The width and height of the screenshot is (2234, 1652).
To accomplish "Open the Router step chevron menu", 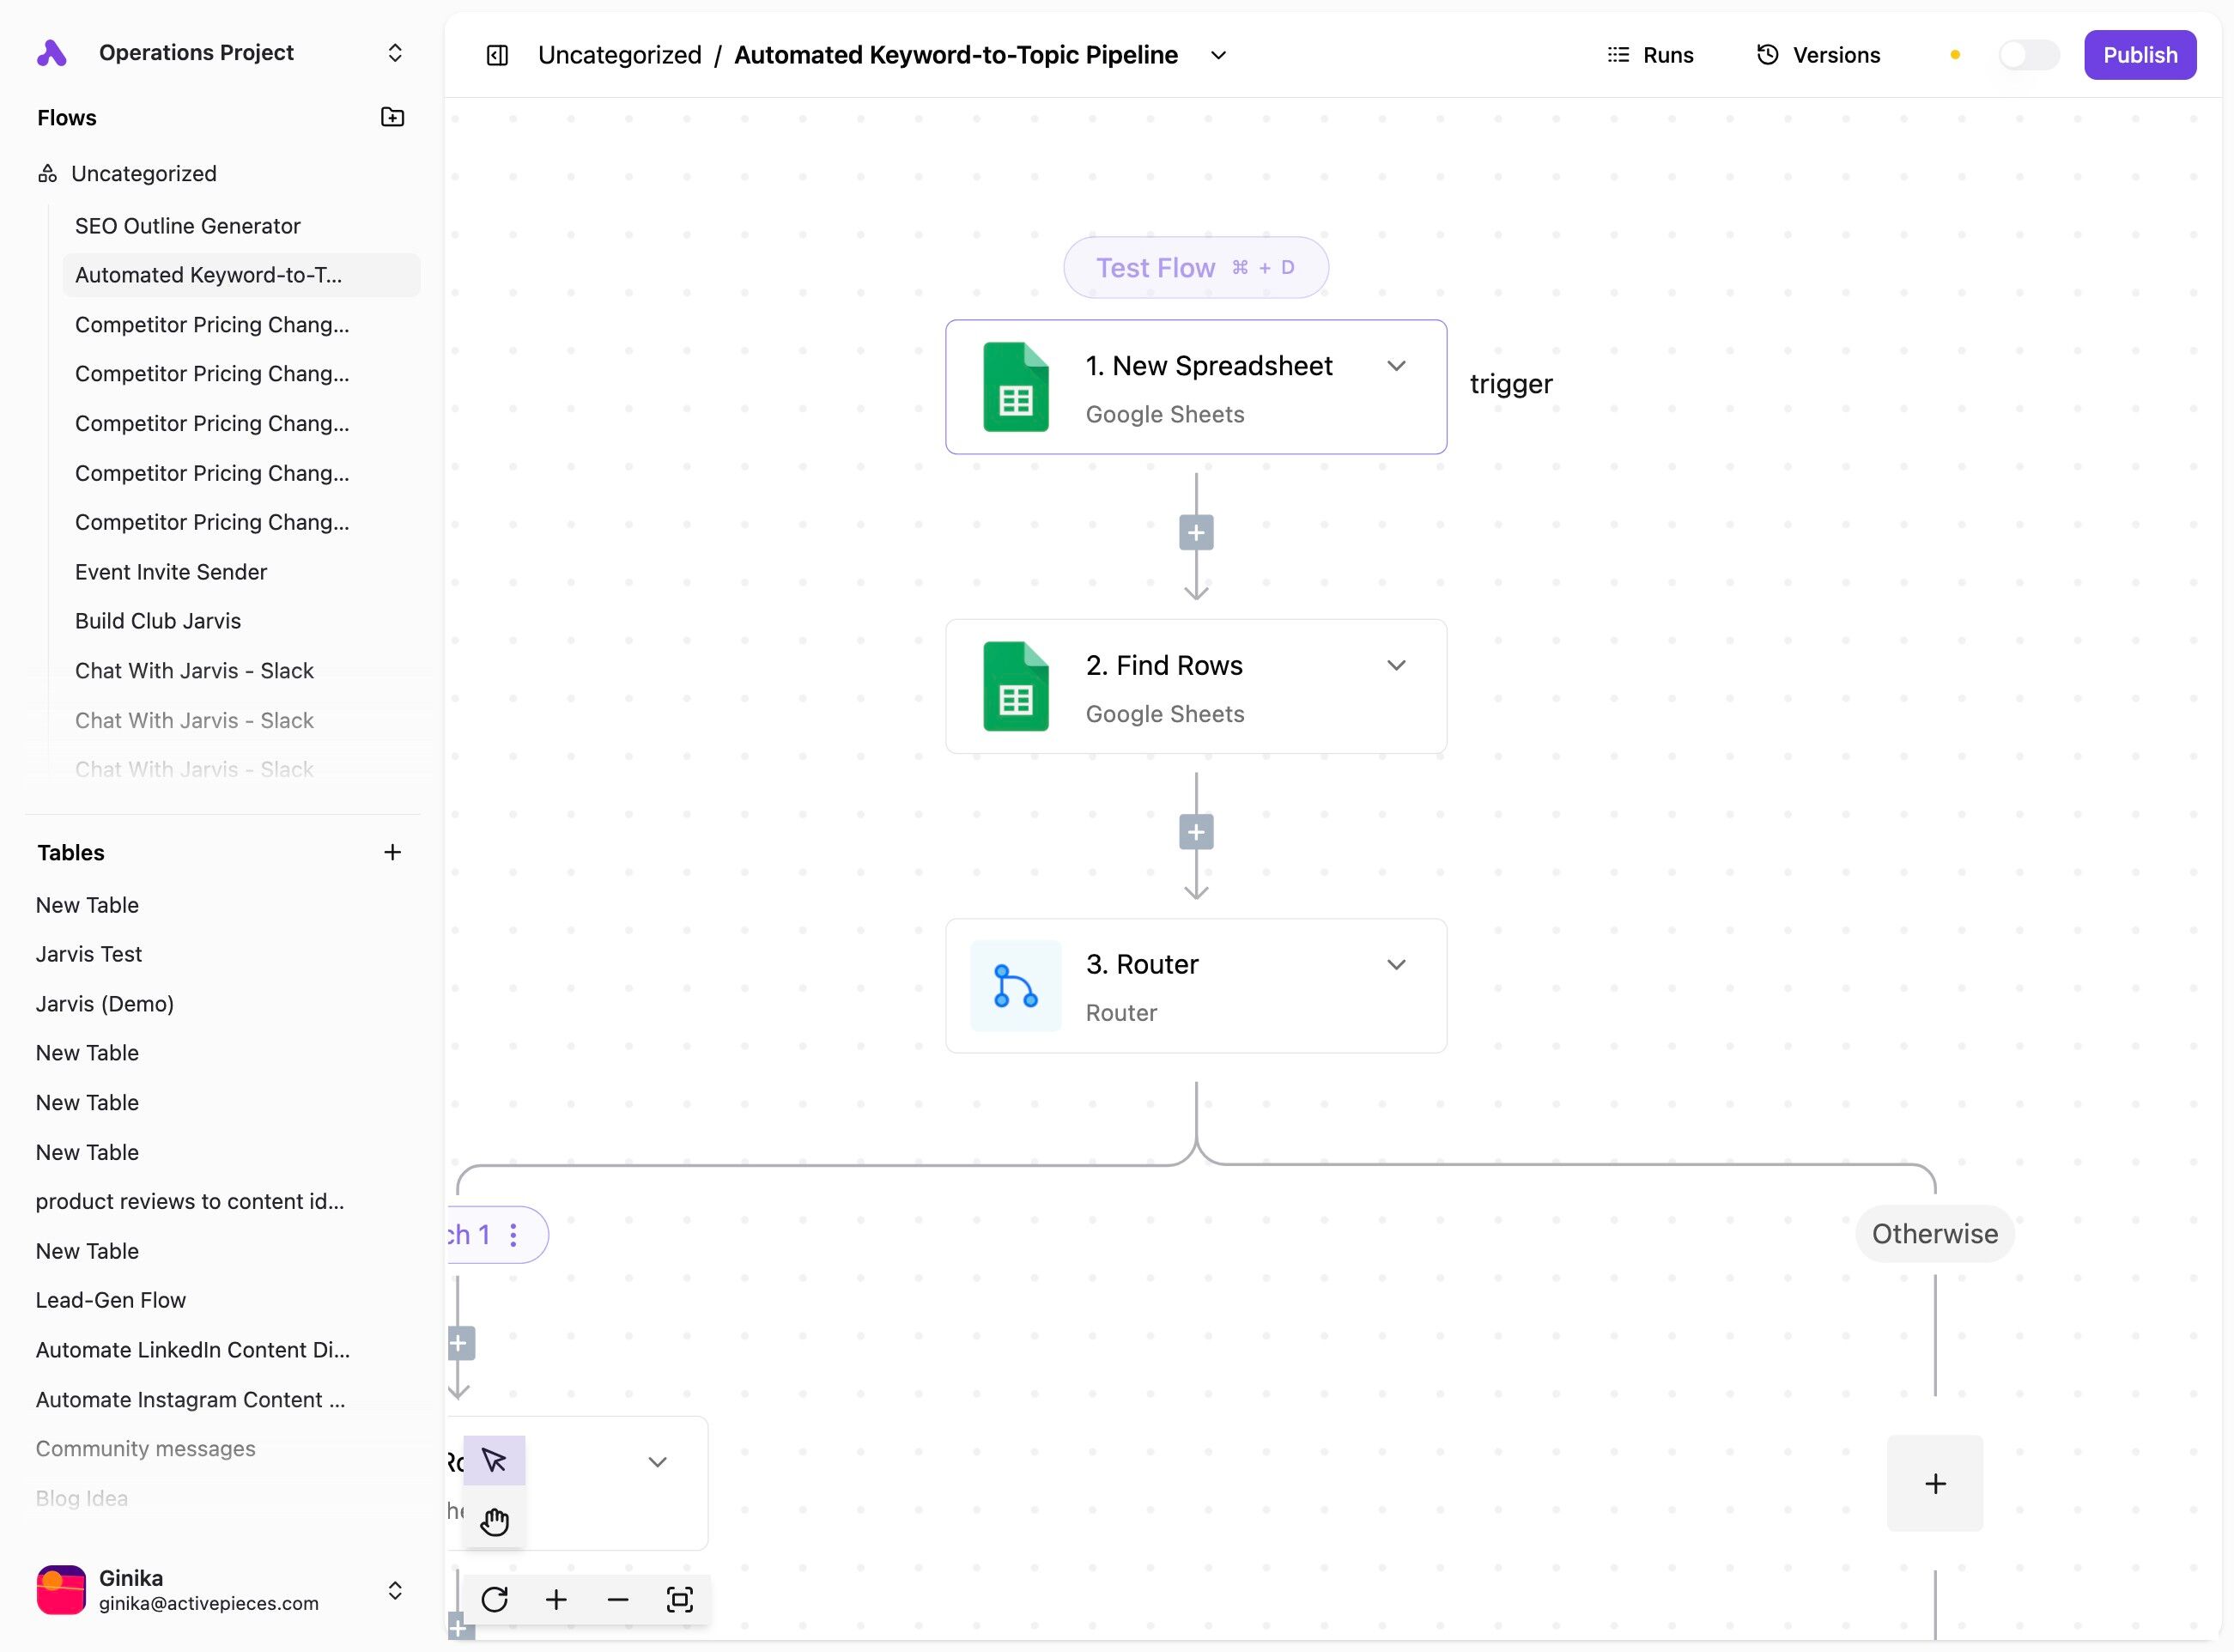I will pyautogui.click(x=1396, y=965).
